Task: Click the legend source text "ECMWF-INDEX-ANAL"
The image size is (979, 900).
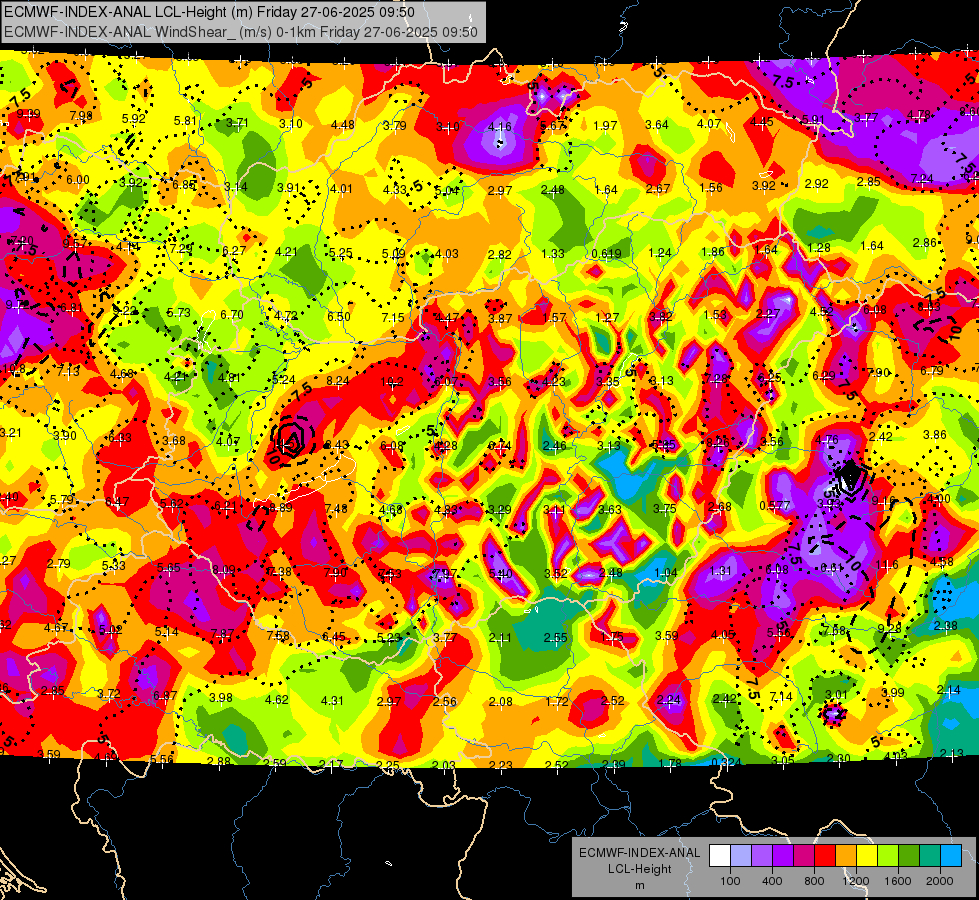Action: point(639,853)
